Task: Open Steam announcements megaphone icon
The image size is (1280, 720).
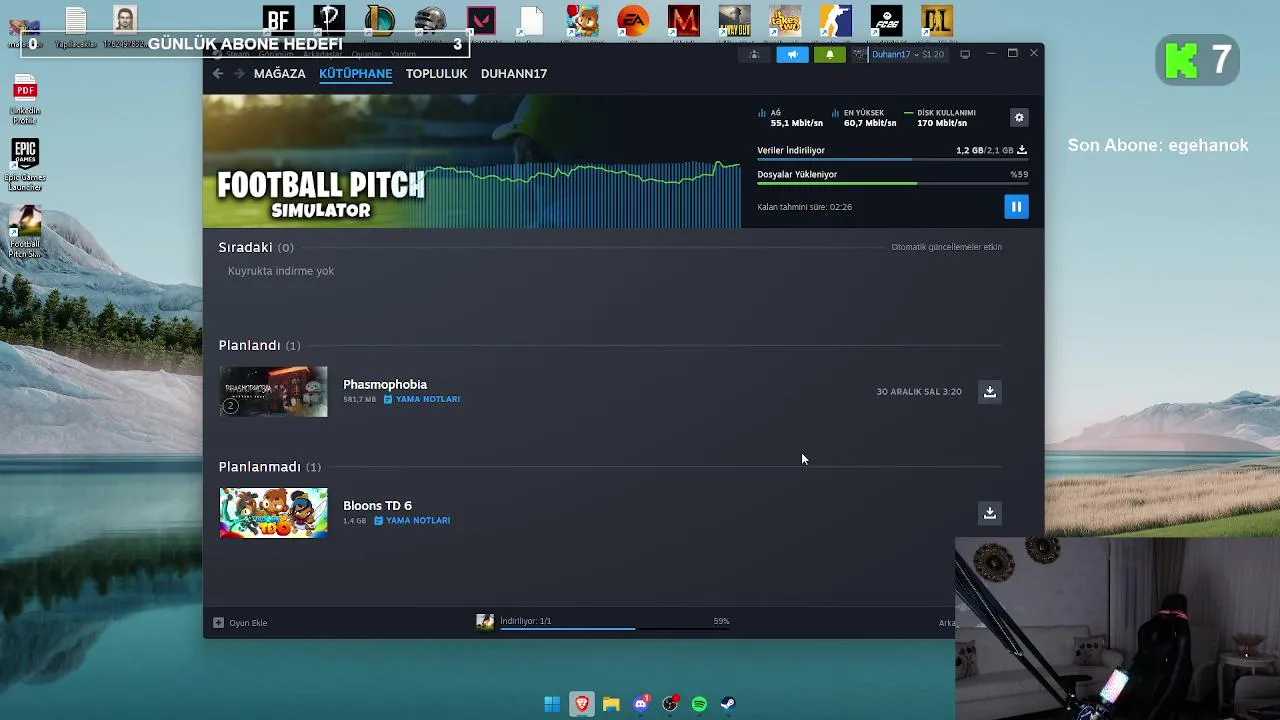Action: tap(792, 54)
